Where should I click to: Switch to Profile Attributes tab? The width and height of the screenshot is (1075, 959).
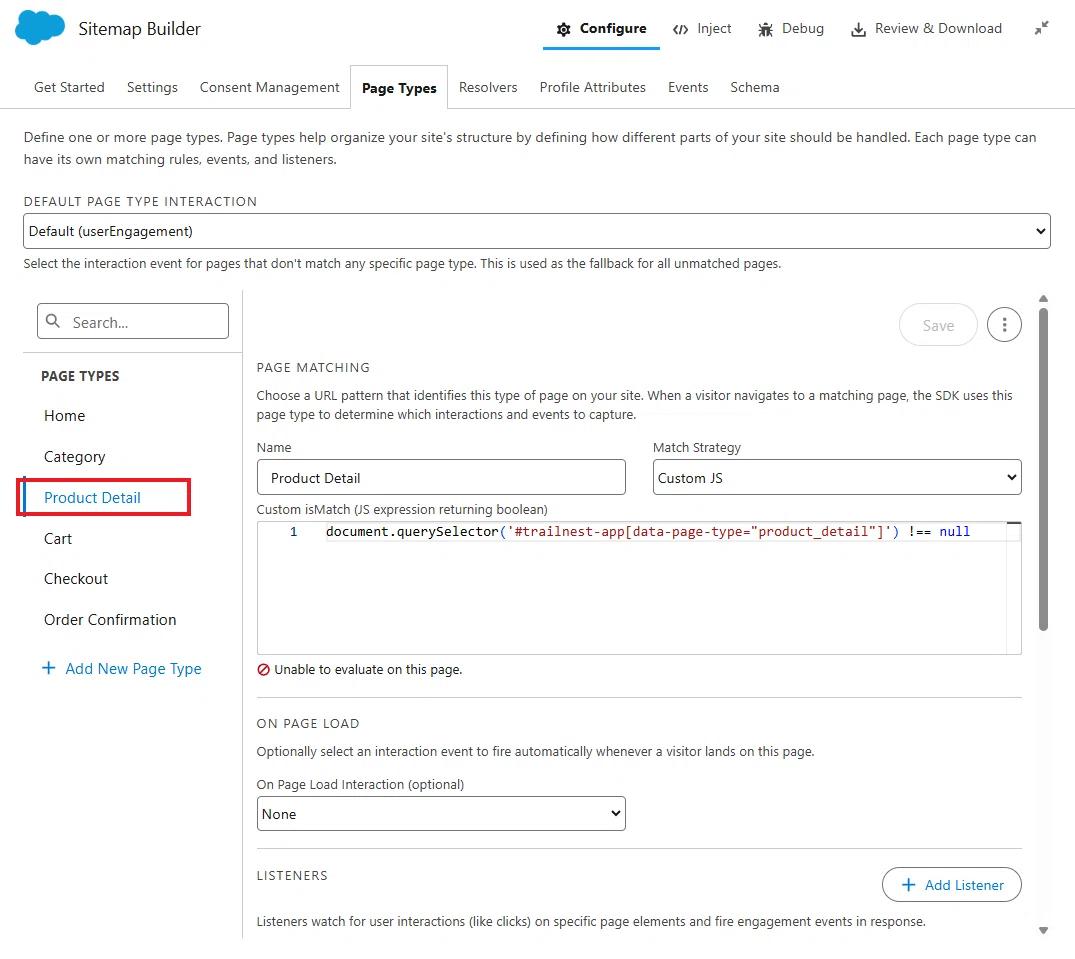tap(592, 87)
